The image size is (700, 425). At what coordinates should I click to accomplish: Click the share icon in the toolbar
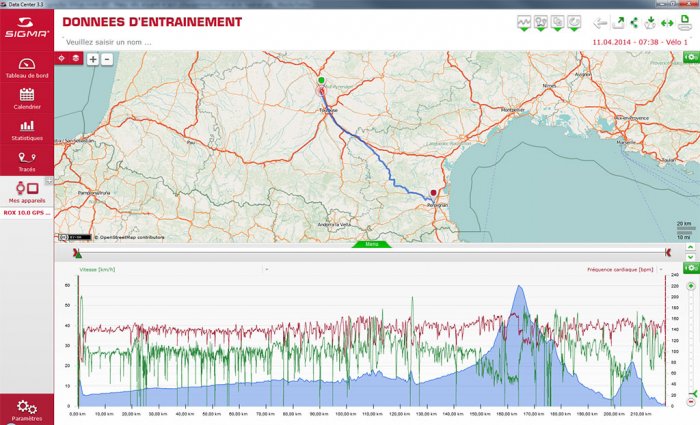634,22
